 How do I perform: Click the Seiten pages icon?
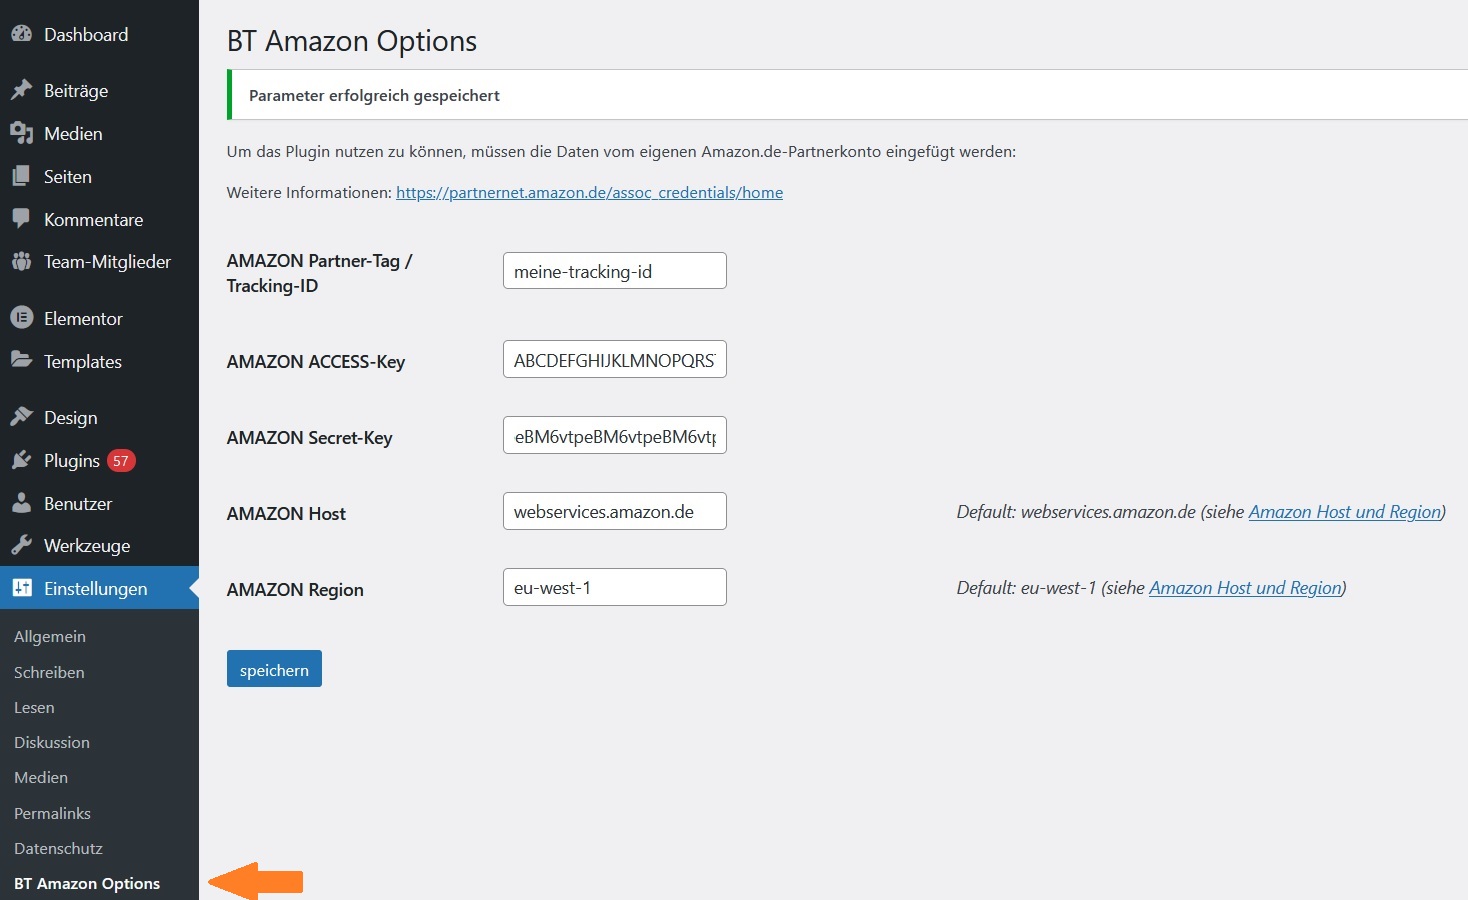[x=21, y=176]
